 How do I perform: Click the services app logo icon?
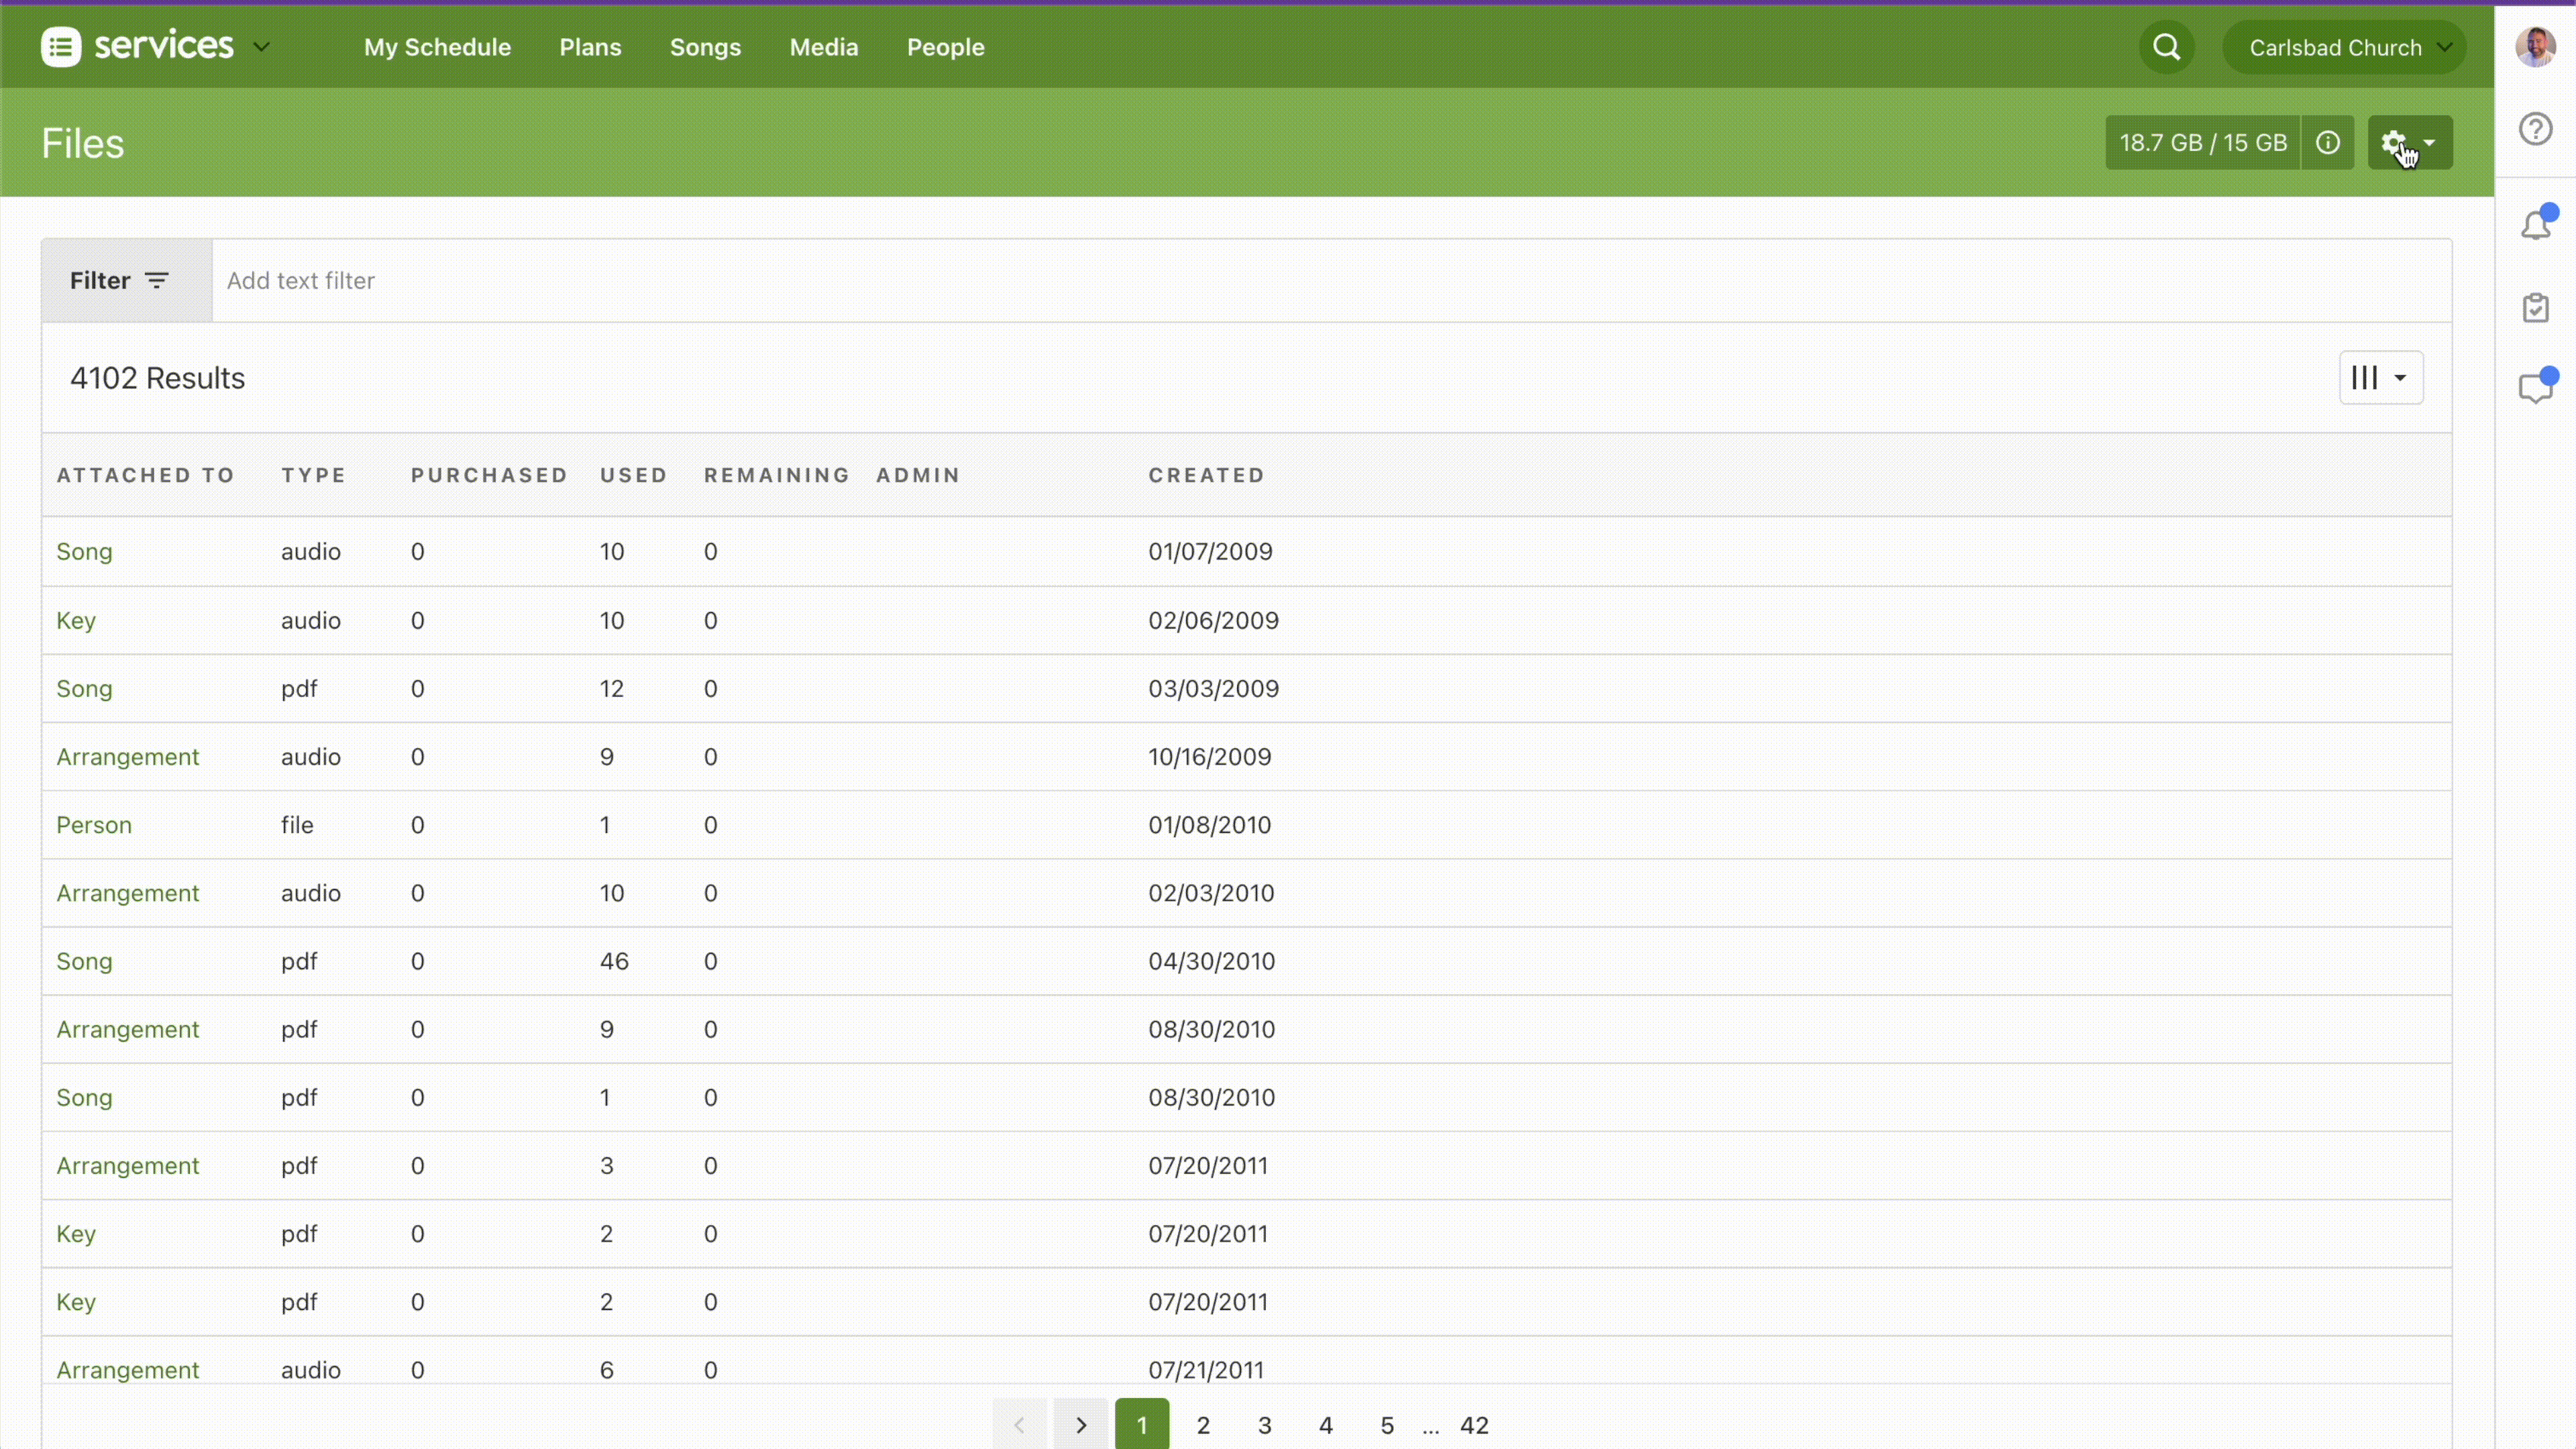tap(61, 47)
